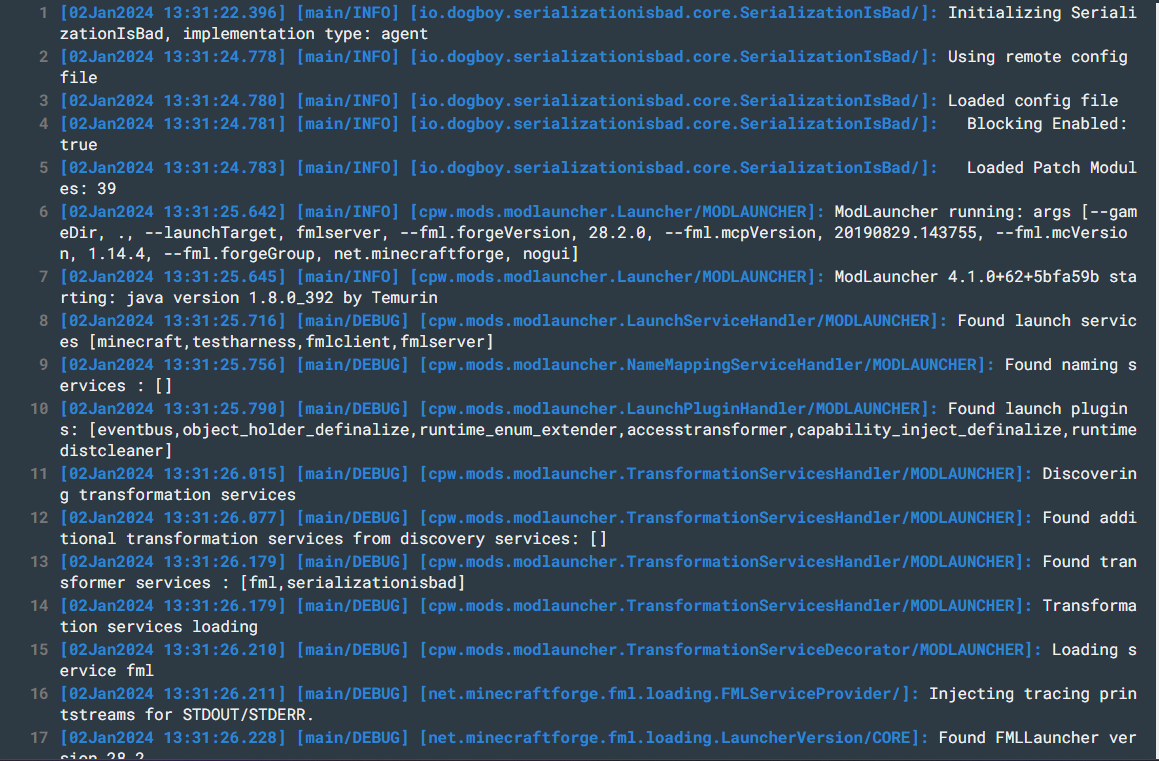Click the timestamp 13:31:26.015
The image size is (1159, 761).
point(220,474)
